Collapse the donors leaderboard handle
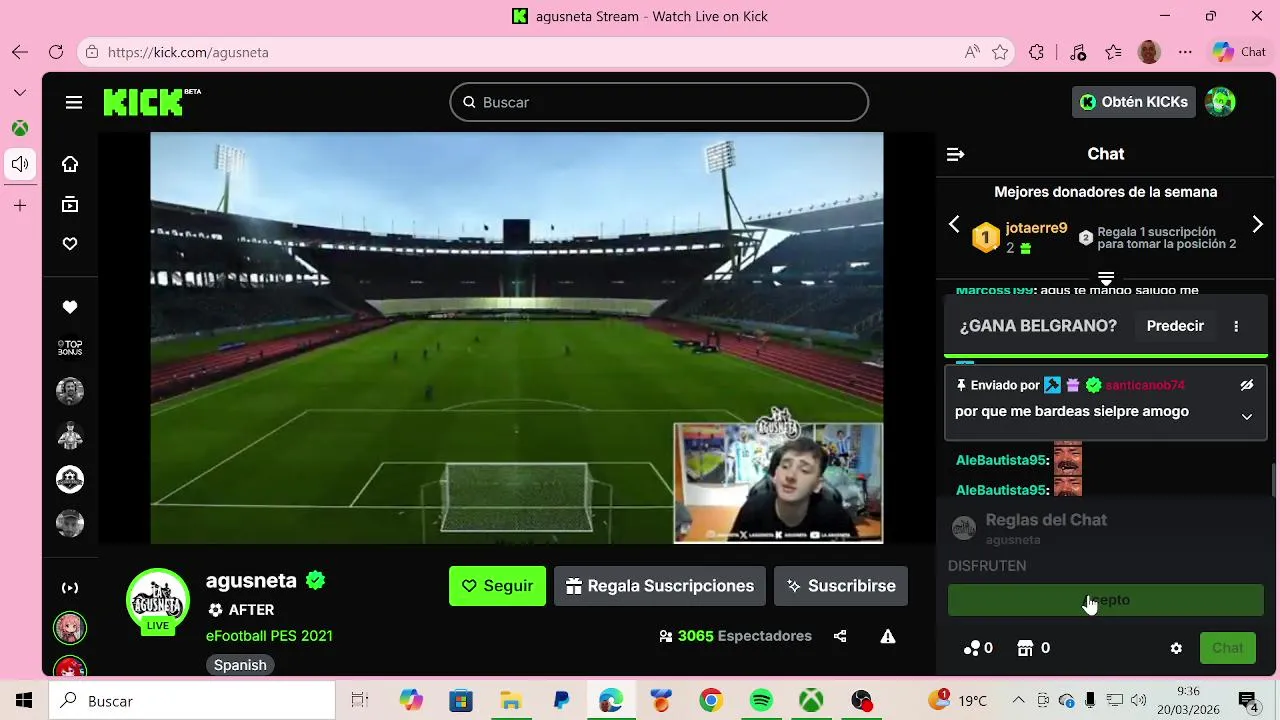 click(x=1106, y=277)
